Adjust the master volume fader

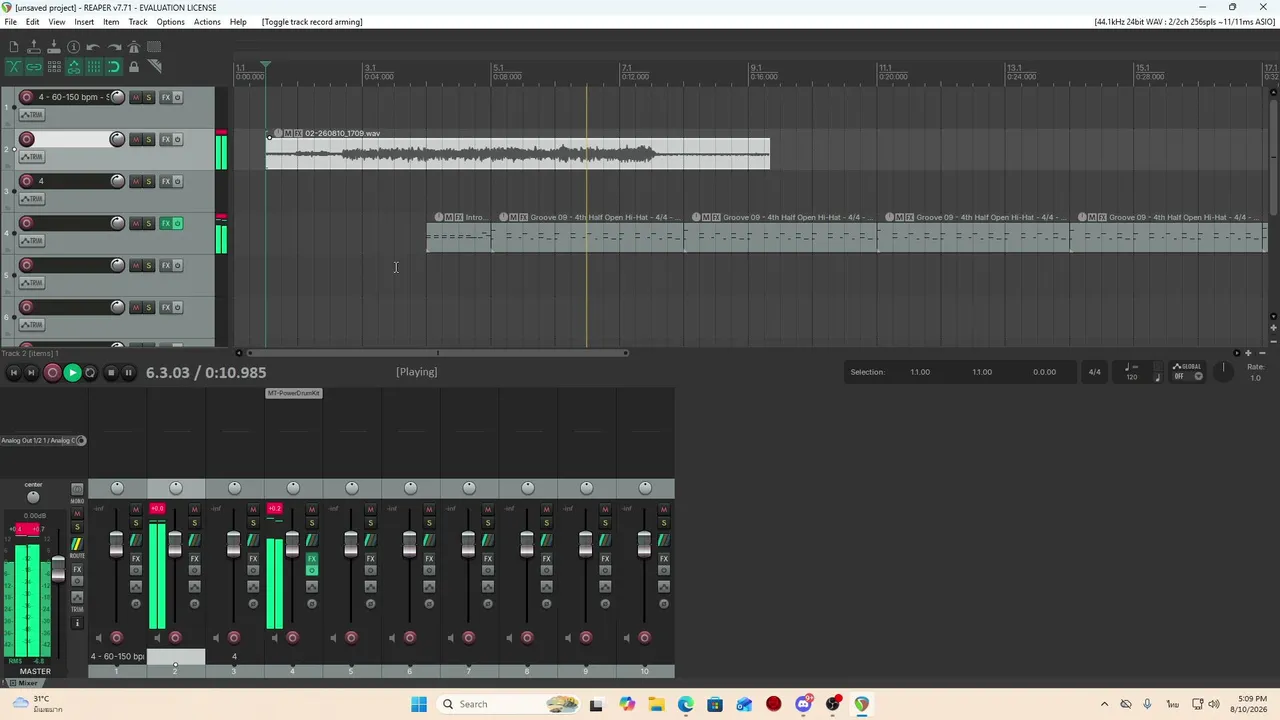point(58,569)
